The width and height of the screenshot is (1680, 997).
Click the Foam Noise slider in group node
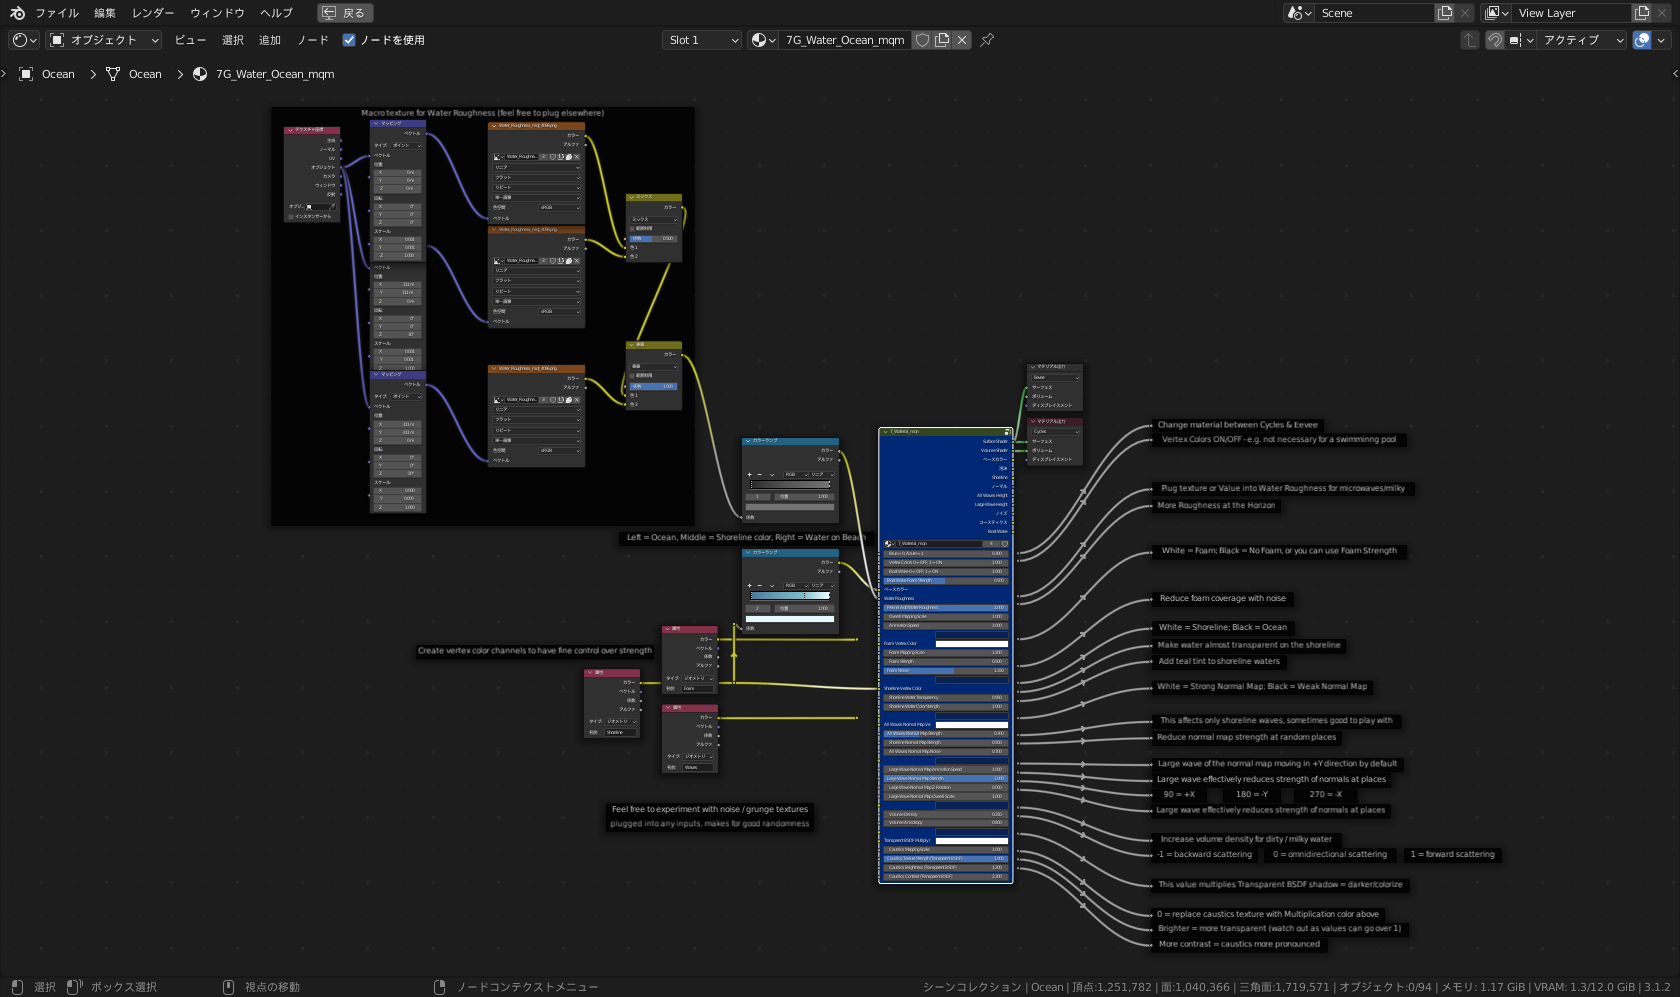(x=945, y=671)
